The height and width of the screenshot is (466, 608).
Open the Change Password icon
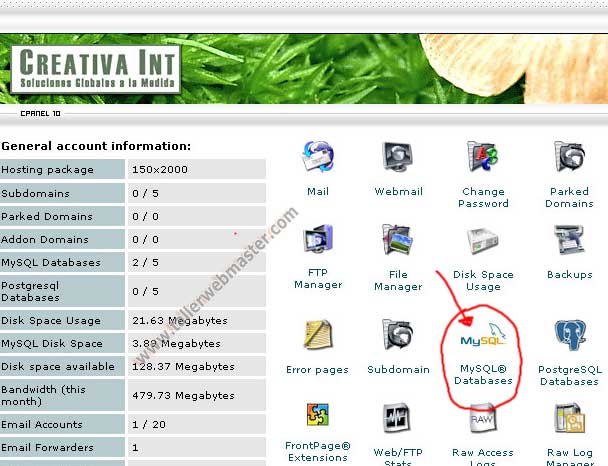tap(483, 159)
